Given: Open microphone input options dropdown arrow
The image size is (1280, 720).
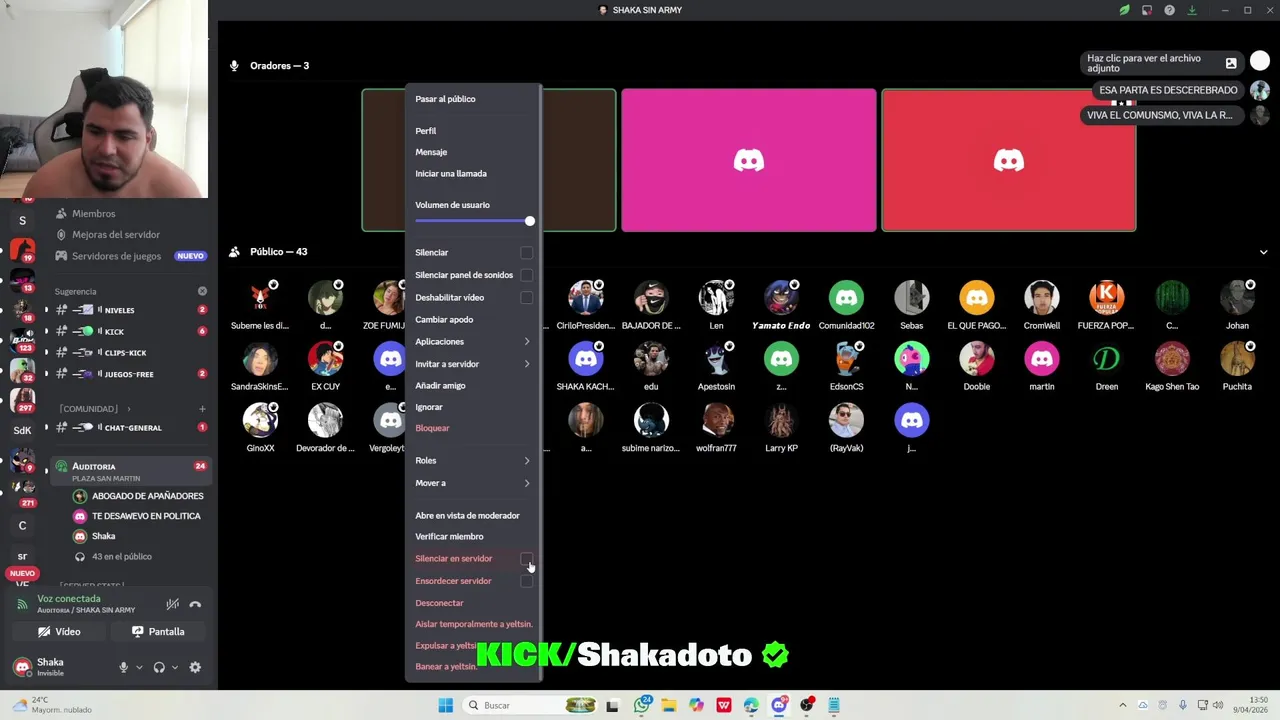Looking at the screenshot, I should (139, 667).
